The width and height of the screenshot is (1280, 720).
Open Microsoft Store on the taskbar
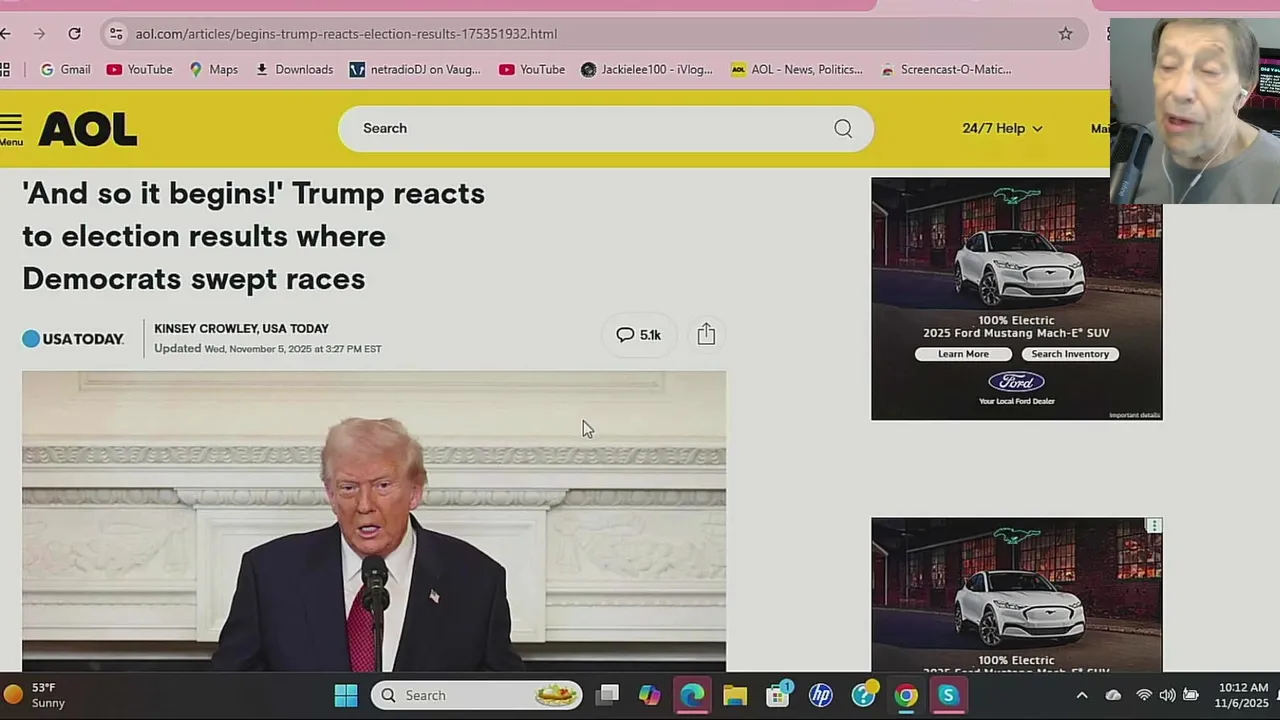pyautogui.click(x=778, y=695)
